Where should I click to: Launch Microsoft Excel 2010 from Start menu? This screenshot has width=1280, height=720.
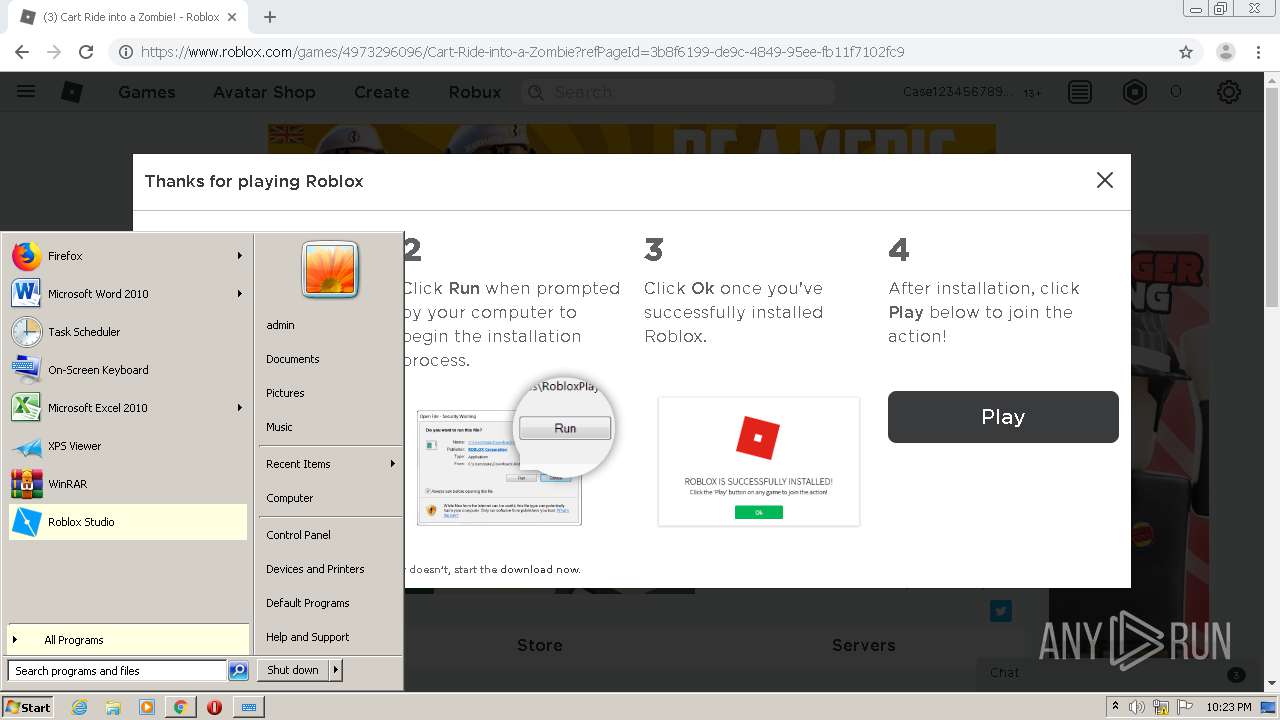pos(127,408)
